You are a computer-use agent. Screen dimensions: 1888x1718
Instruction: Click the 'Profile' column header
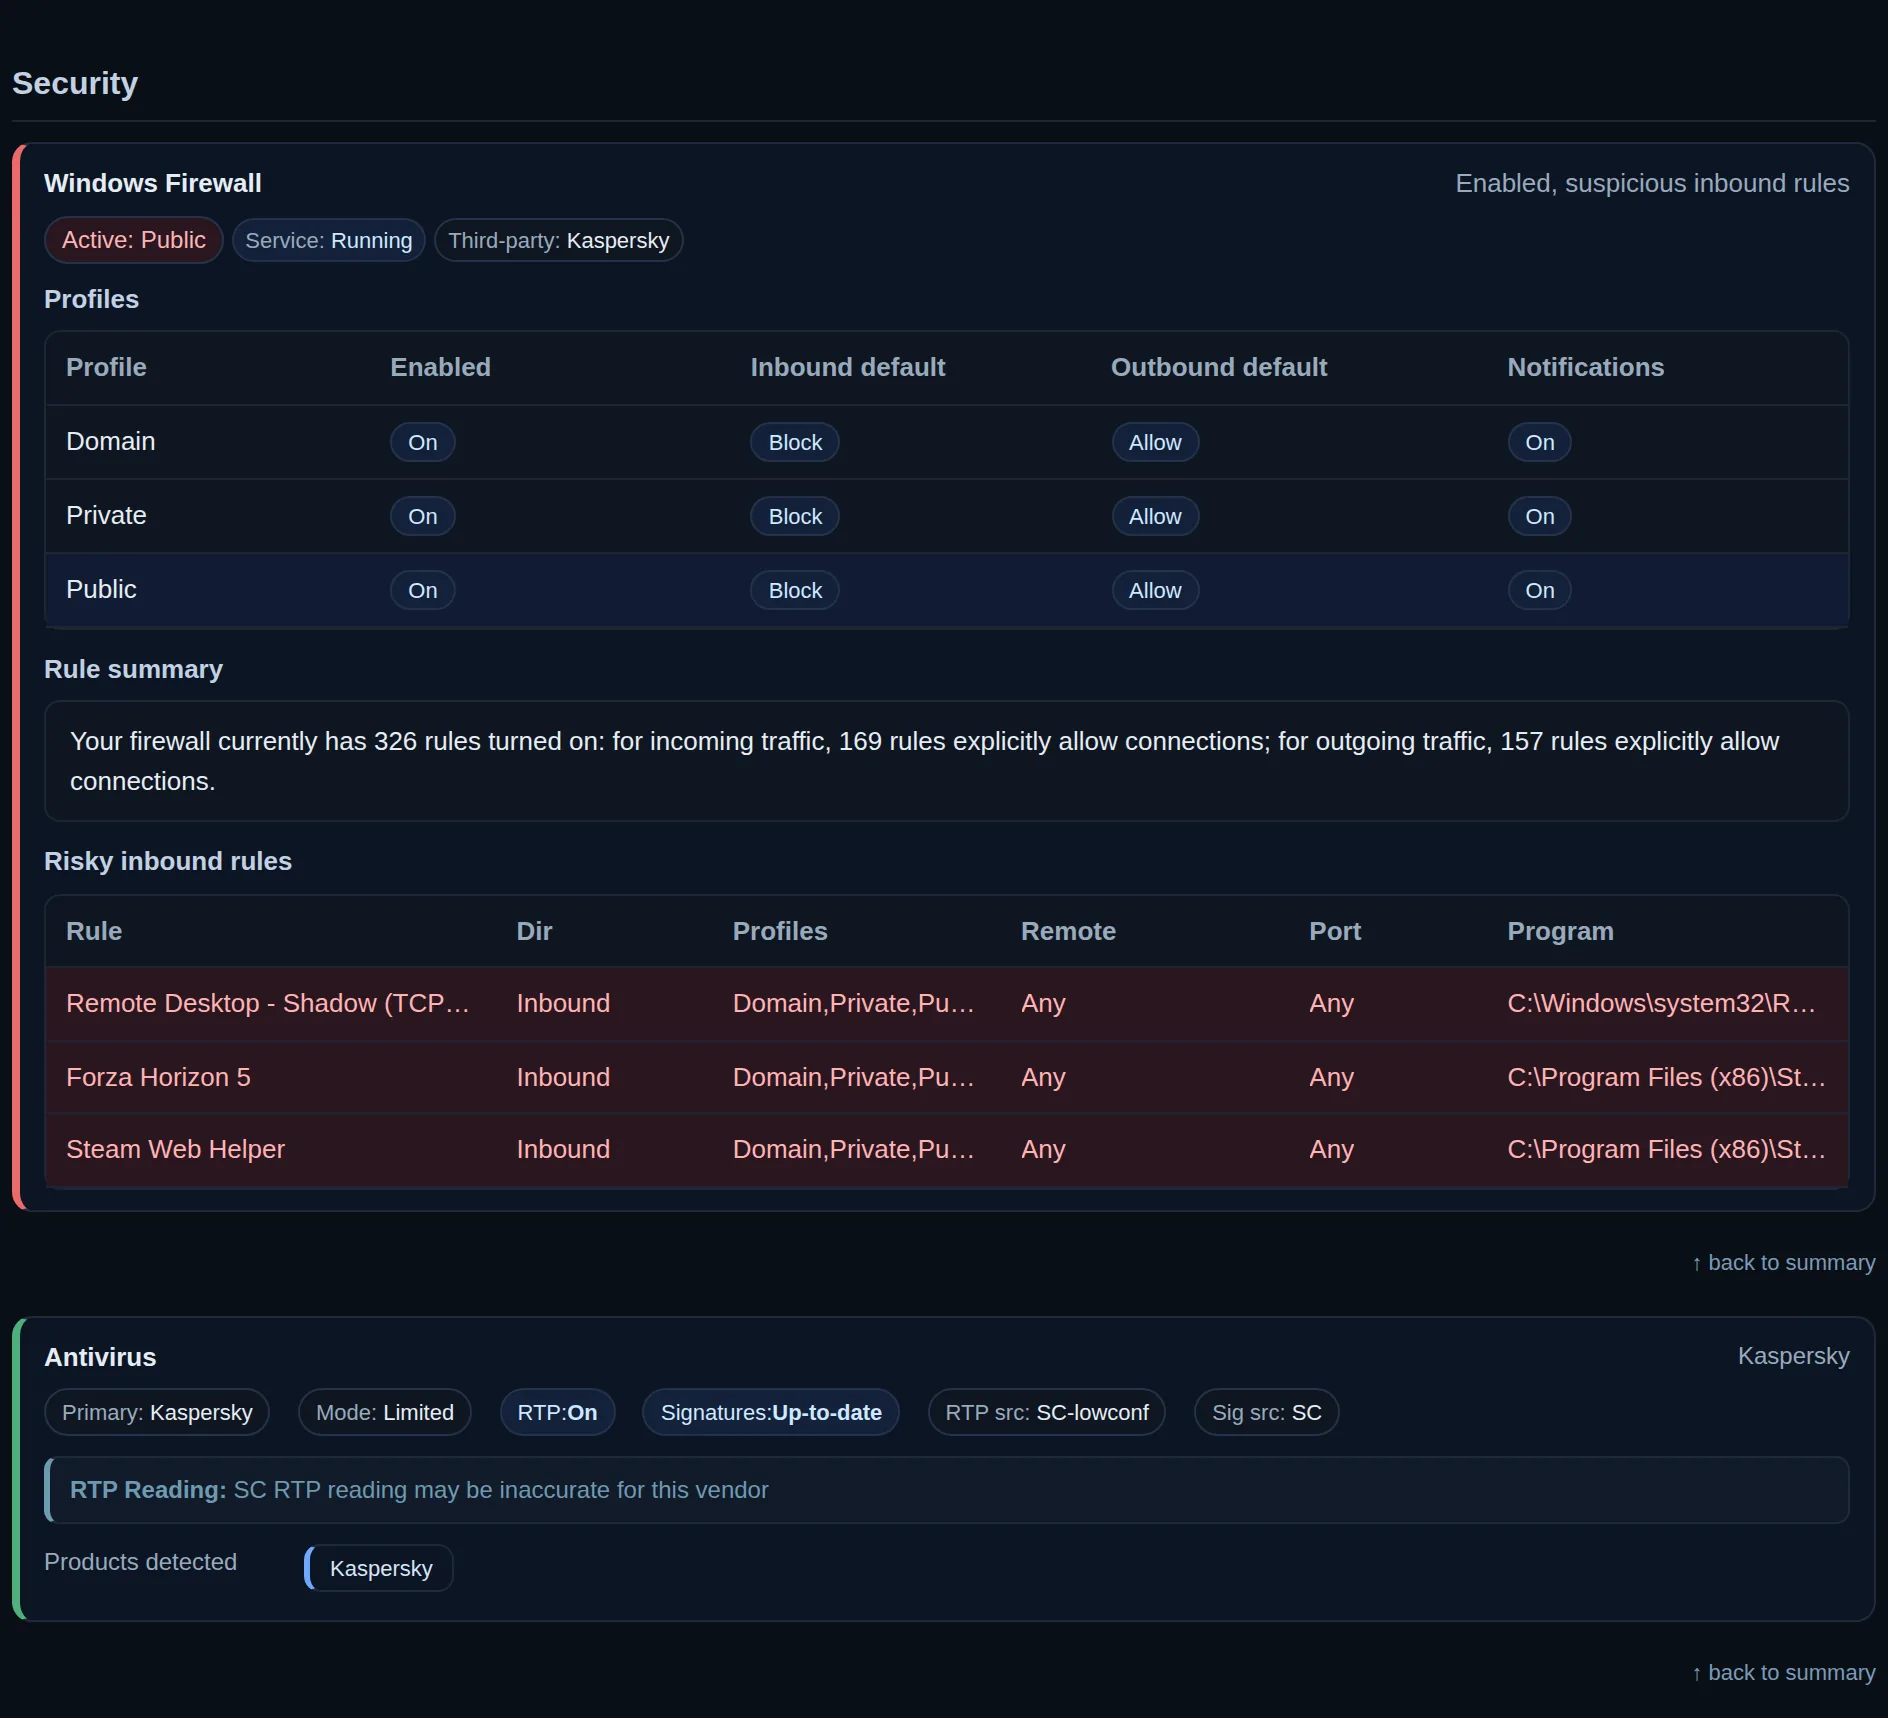tap(106, 367)
